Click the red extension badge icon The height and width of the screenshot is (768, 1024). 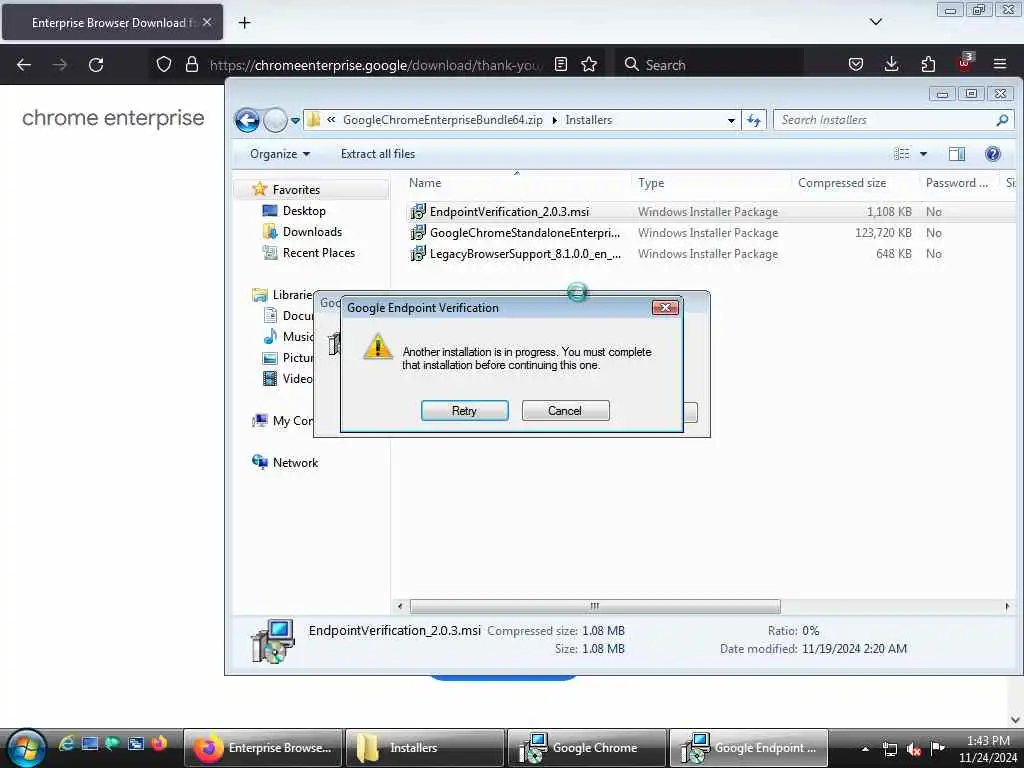(965, 62)
